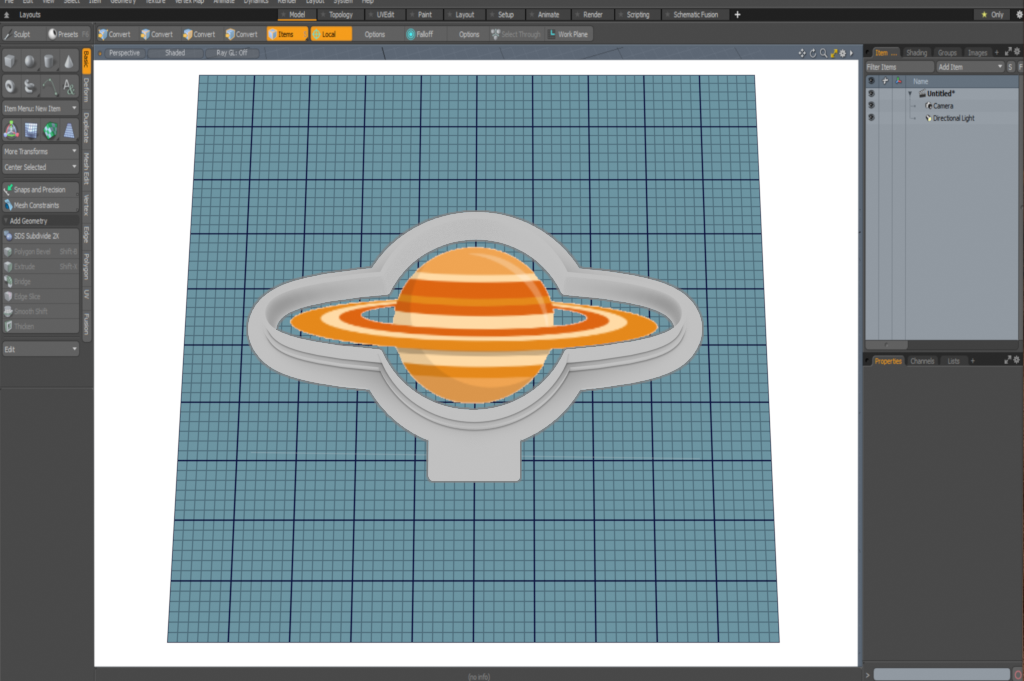Select the Cone primitive tool icon
The image size is (1024, 681).
(69, 62)
